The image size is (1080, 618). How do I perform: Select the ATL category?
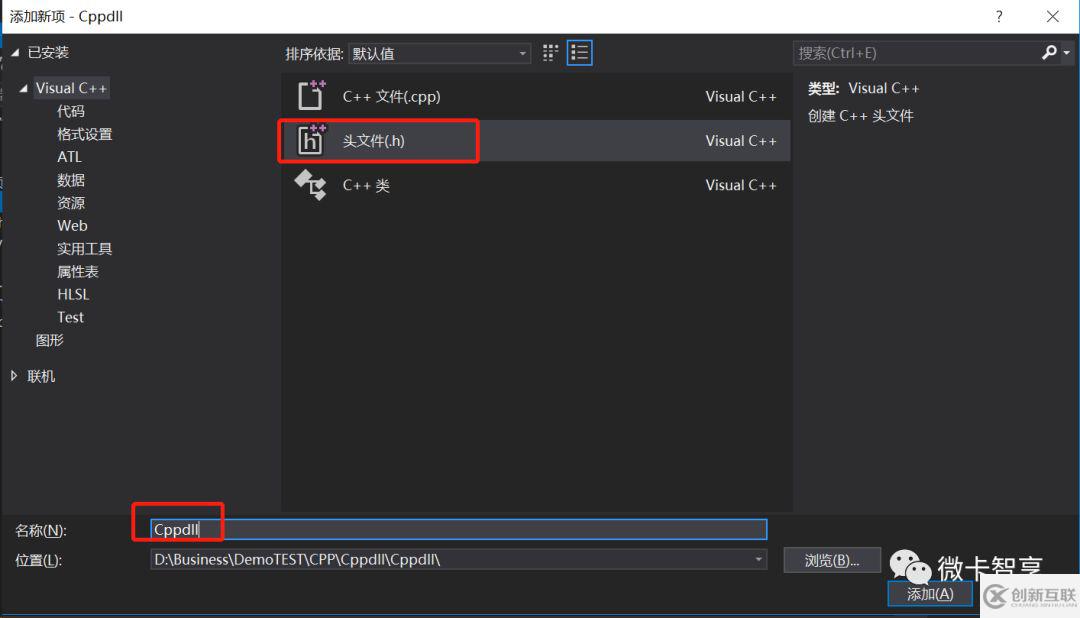pos(70,157)
